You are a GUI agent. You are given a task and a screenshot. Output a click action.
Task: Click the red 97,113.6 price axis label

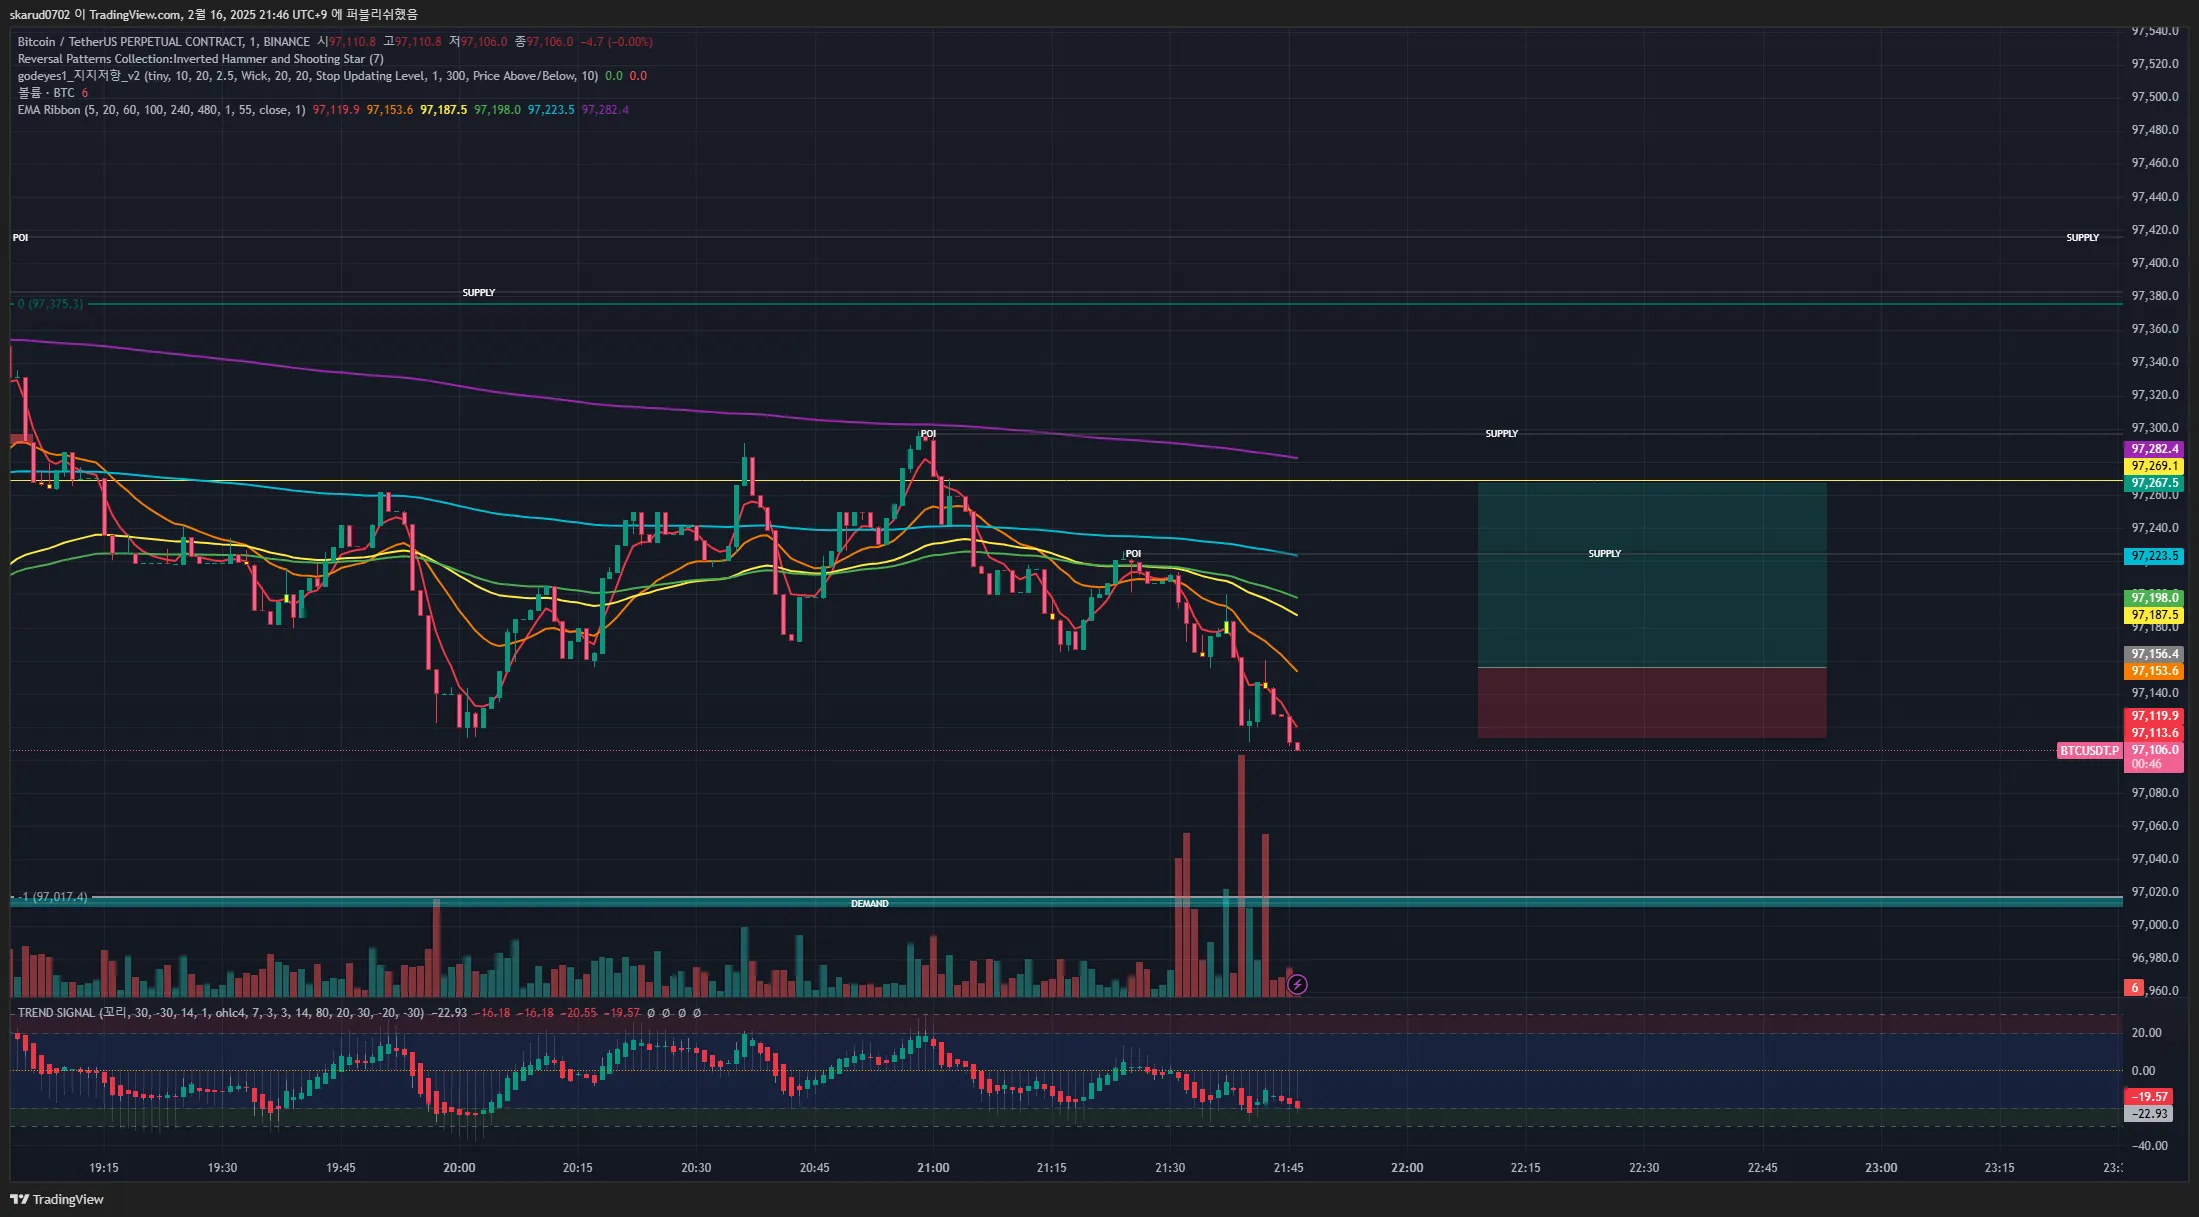click(2154, 733)
